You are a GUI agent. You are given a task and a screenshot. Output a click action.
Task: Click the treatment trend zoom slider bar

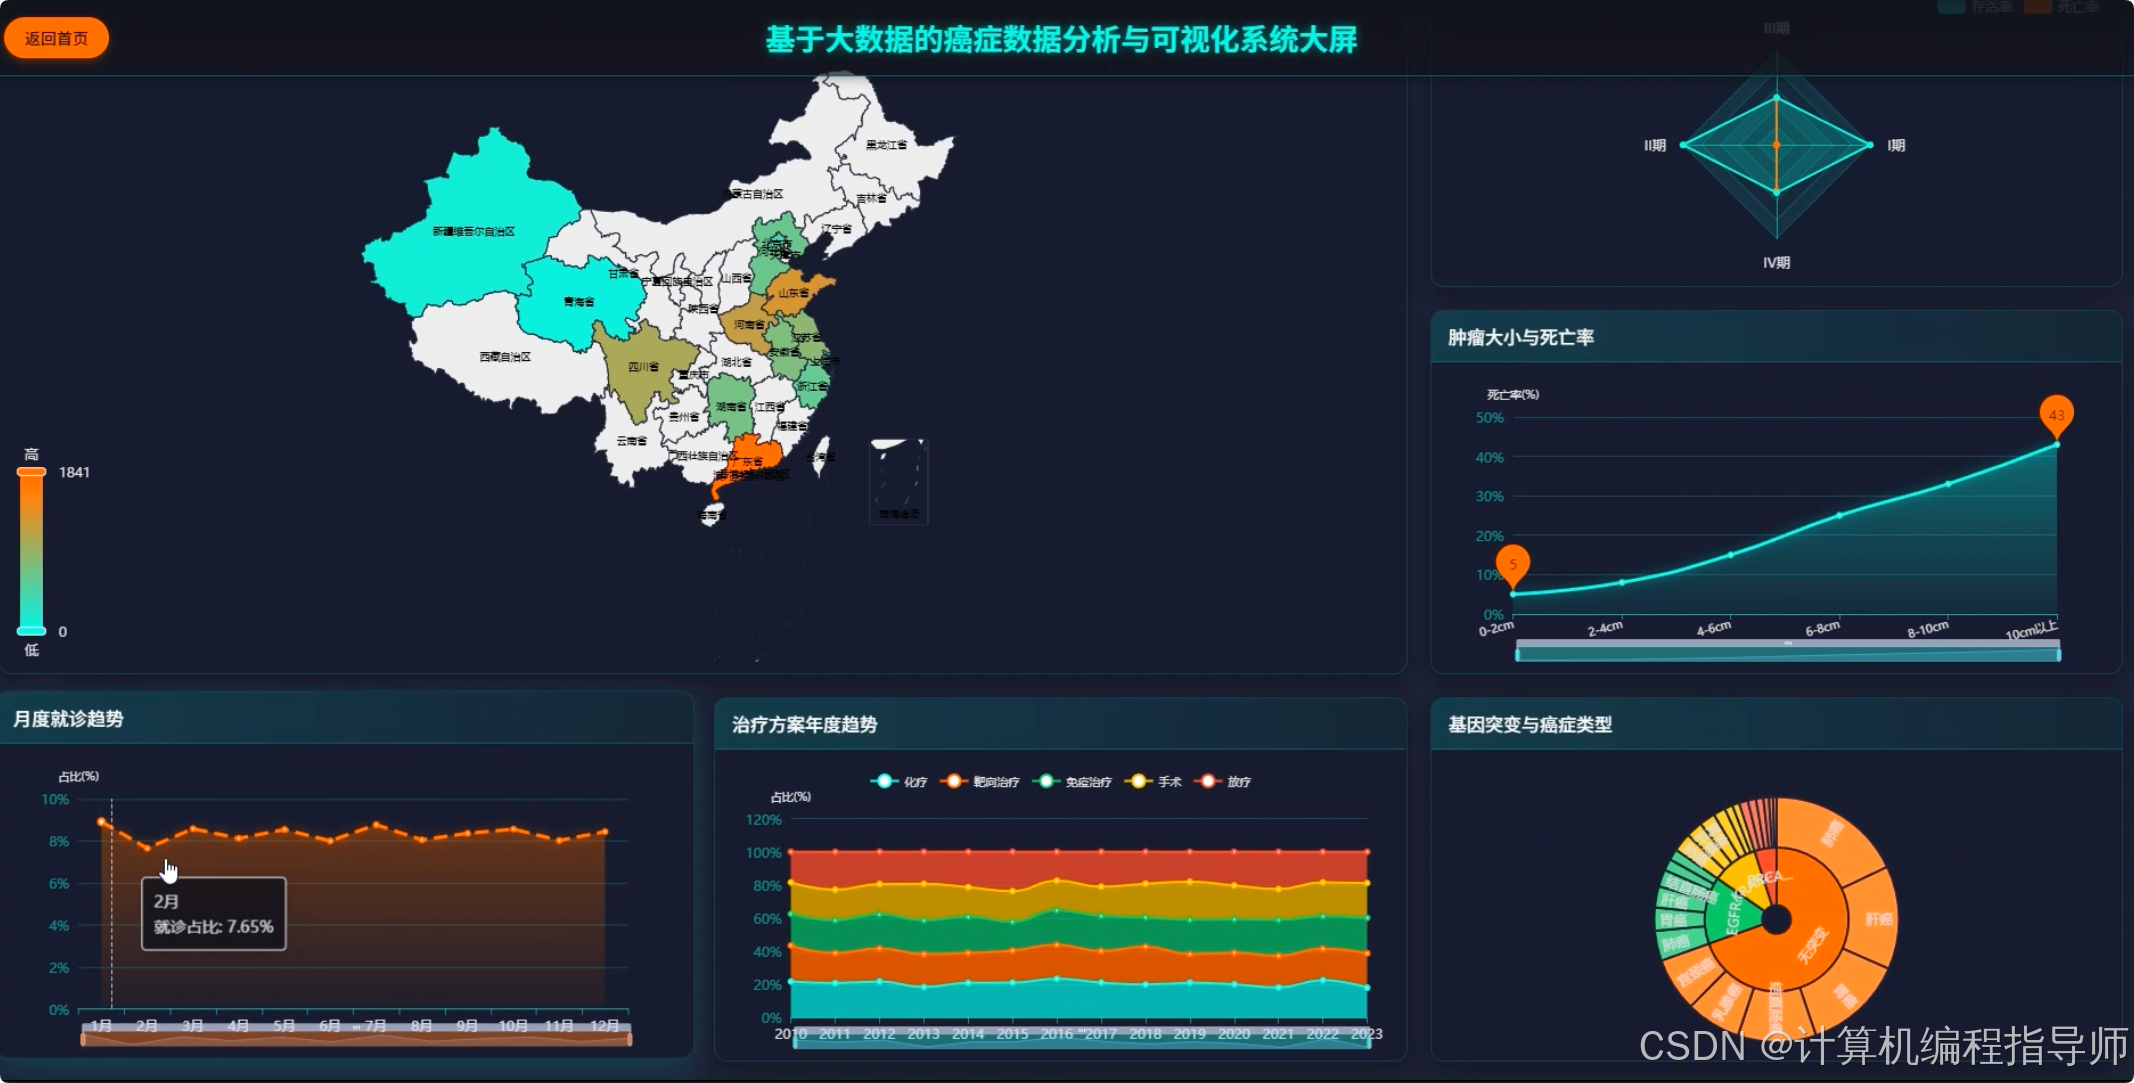pyautogui.click(x=1080, y=1041)
